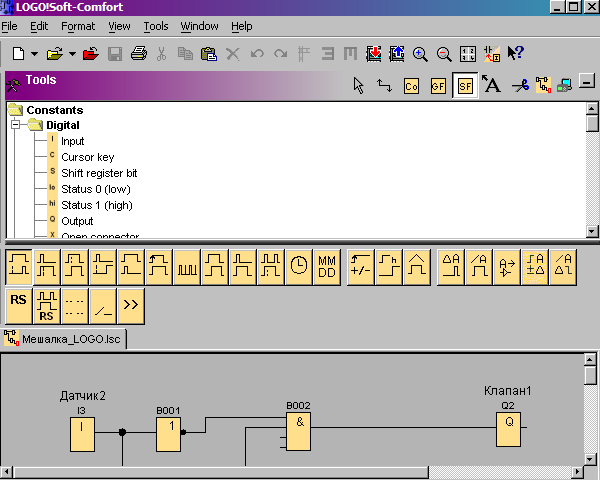Pick the Shift register >> block
The width and height of the screenshot is (600, 480).
click(x=131, y=306)
